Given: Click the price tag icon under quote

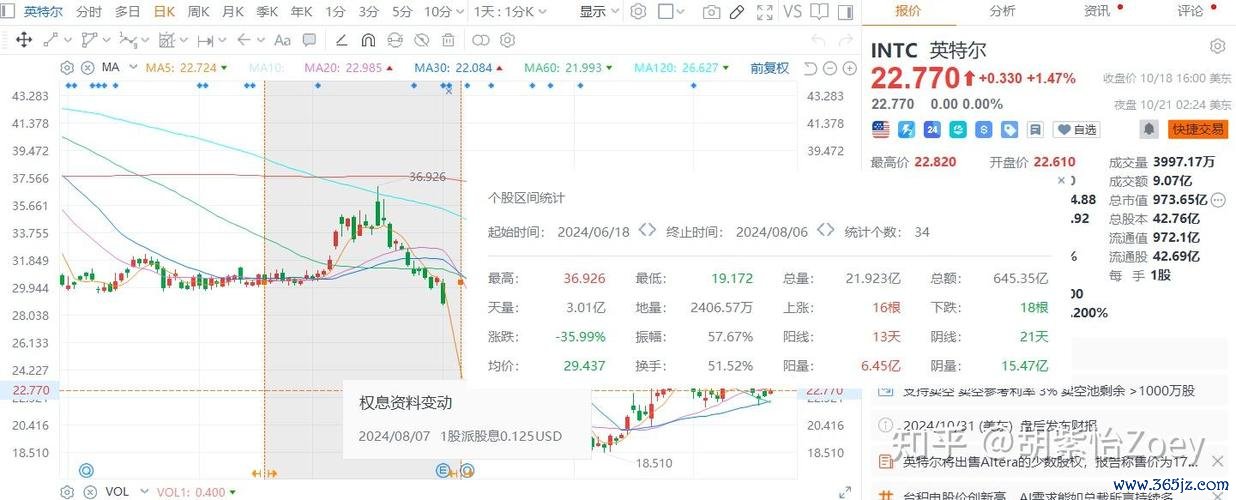Looking at the screenshot, I should 1011,130.
